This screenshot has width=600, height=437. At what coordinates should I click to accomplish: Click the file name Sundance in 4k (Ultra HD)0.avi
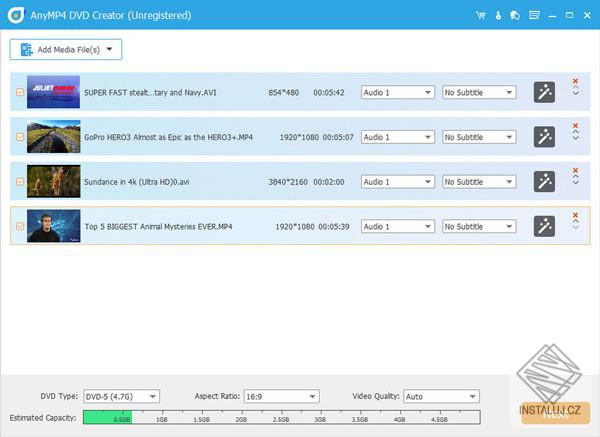(x=137, y=182)
